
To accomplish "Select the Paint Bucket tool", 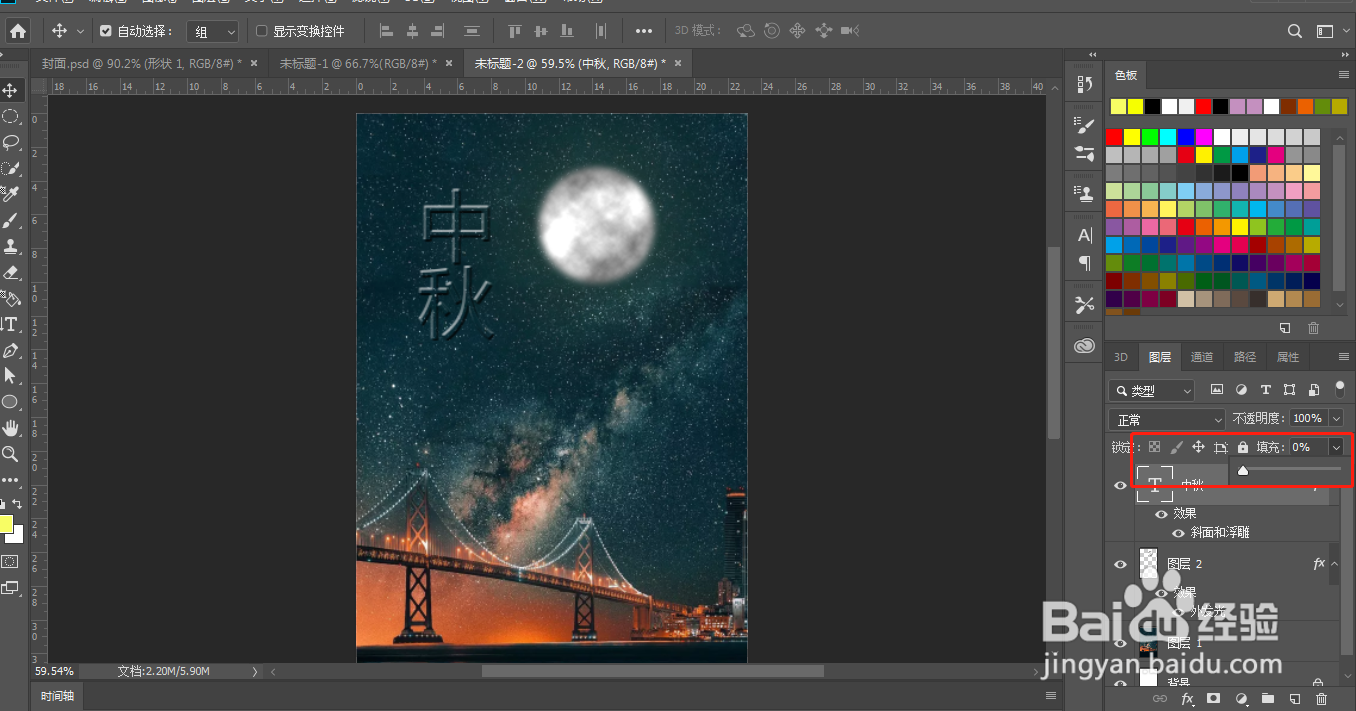I will click(11, 298).
